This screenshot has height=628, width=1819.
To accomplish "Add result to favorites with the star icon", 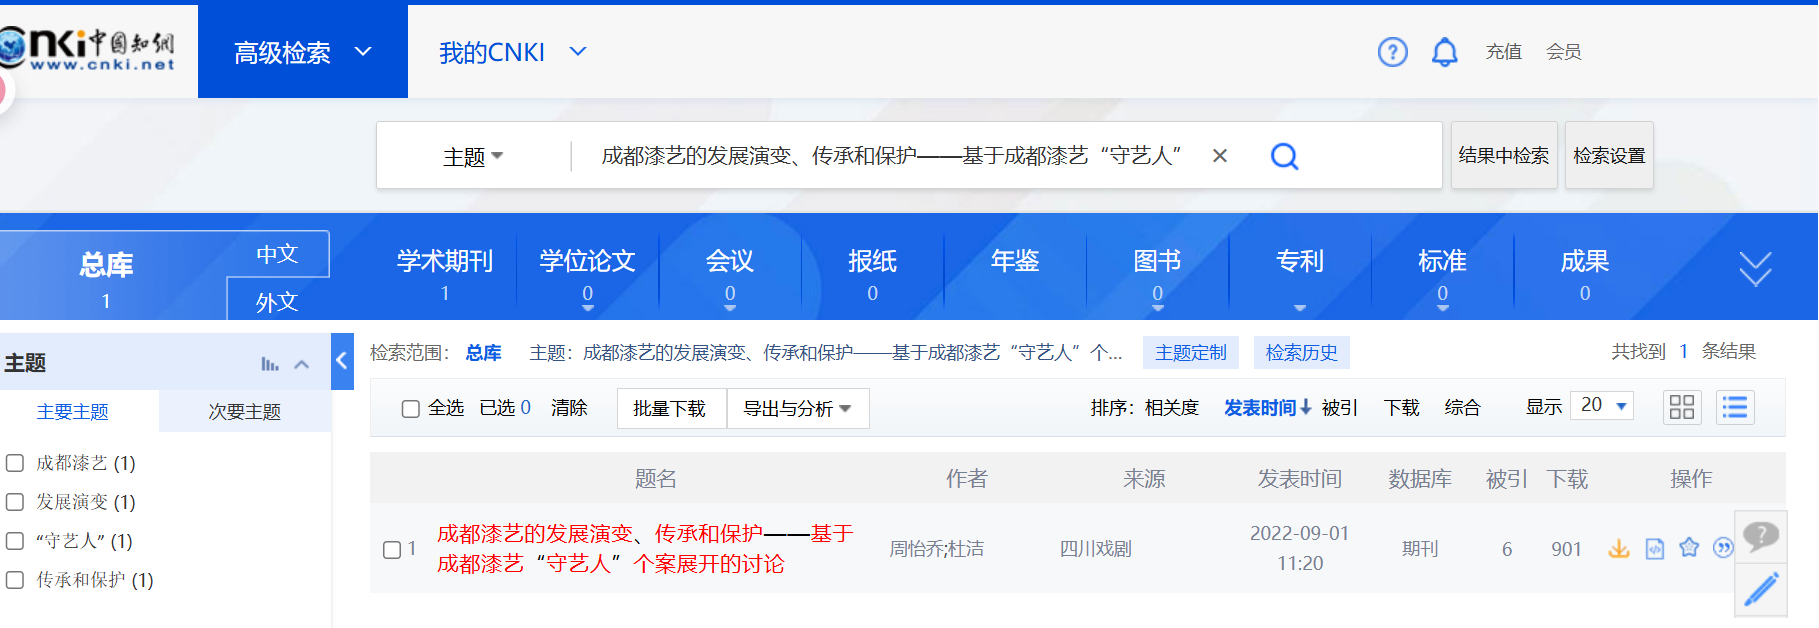I will [1689, 548].
